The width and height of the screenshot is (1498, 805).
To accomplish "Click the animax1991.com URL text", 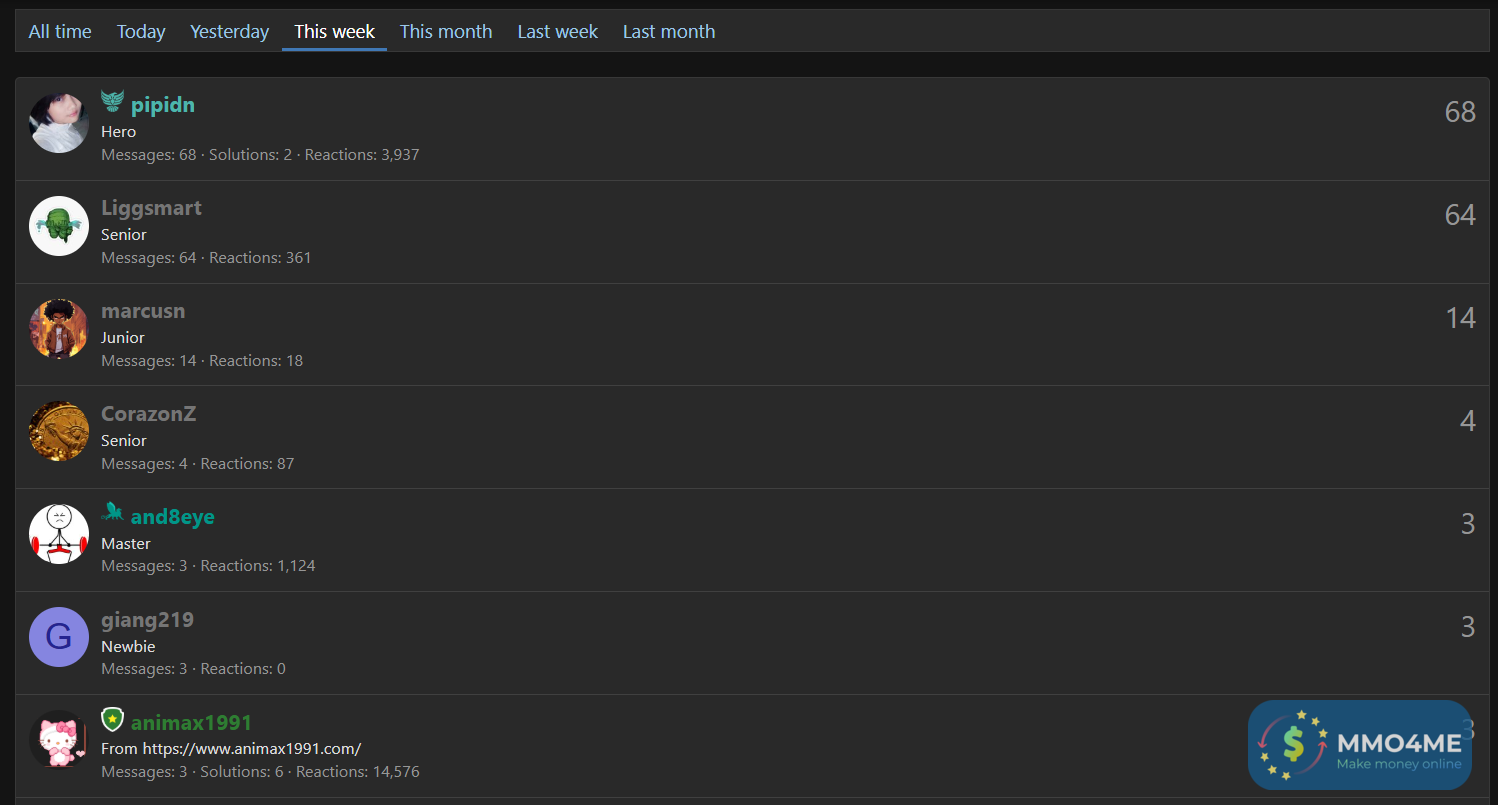I will [252, 749].
